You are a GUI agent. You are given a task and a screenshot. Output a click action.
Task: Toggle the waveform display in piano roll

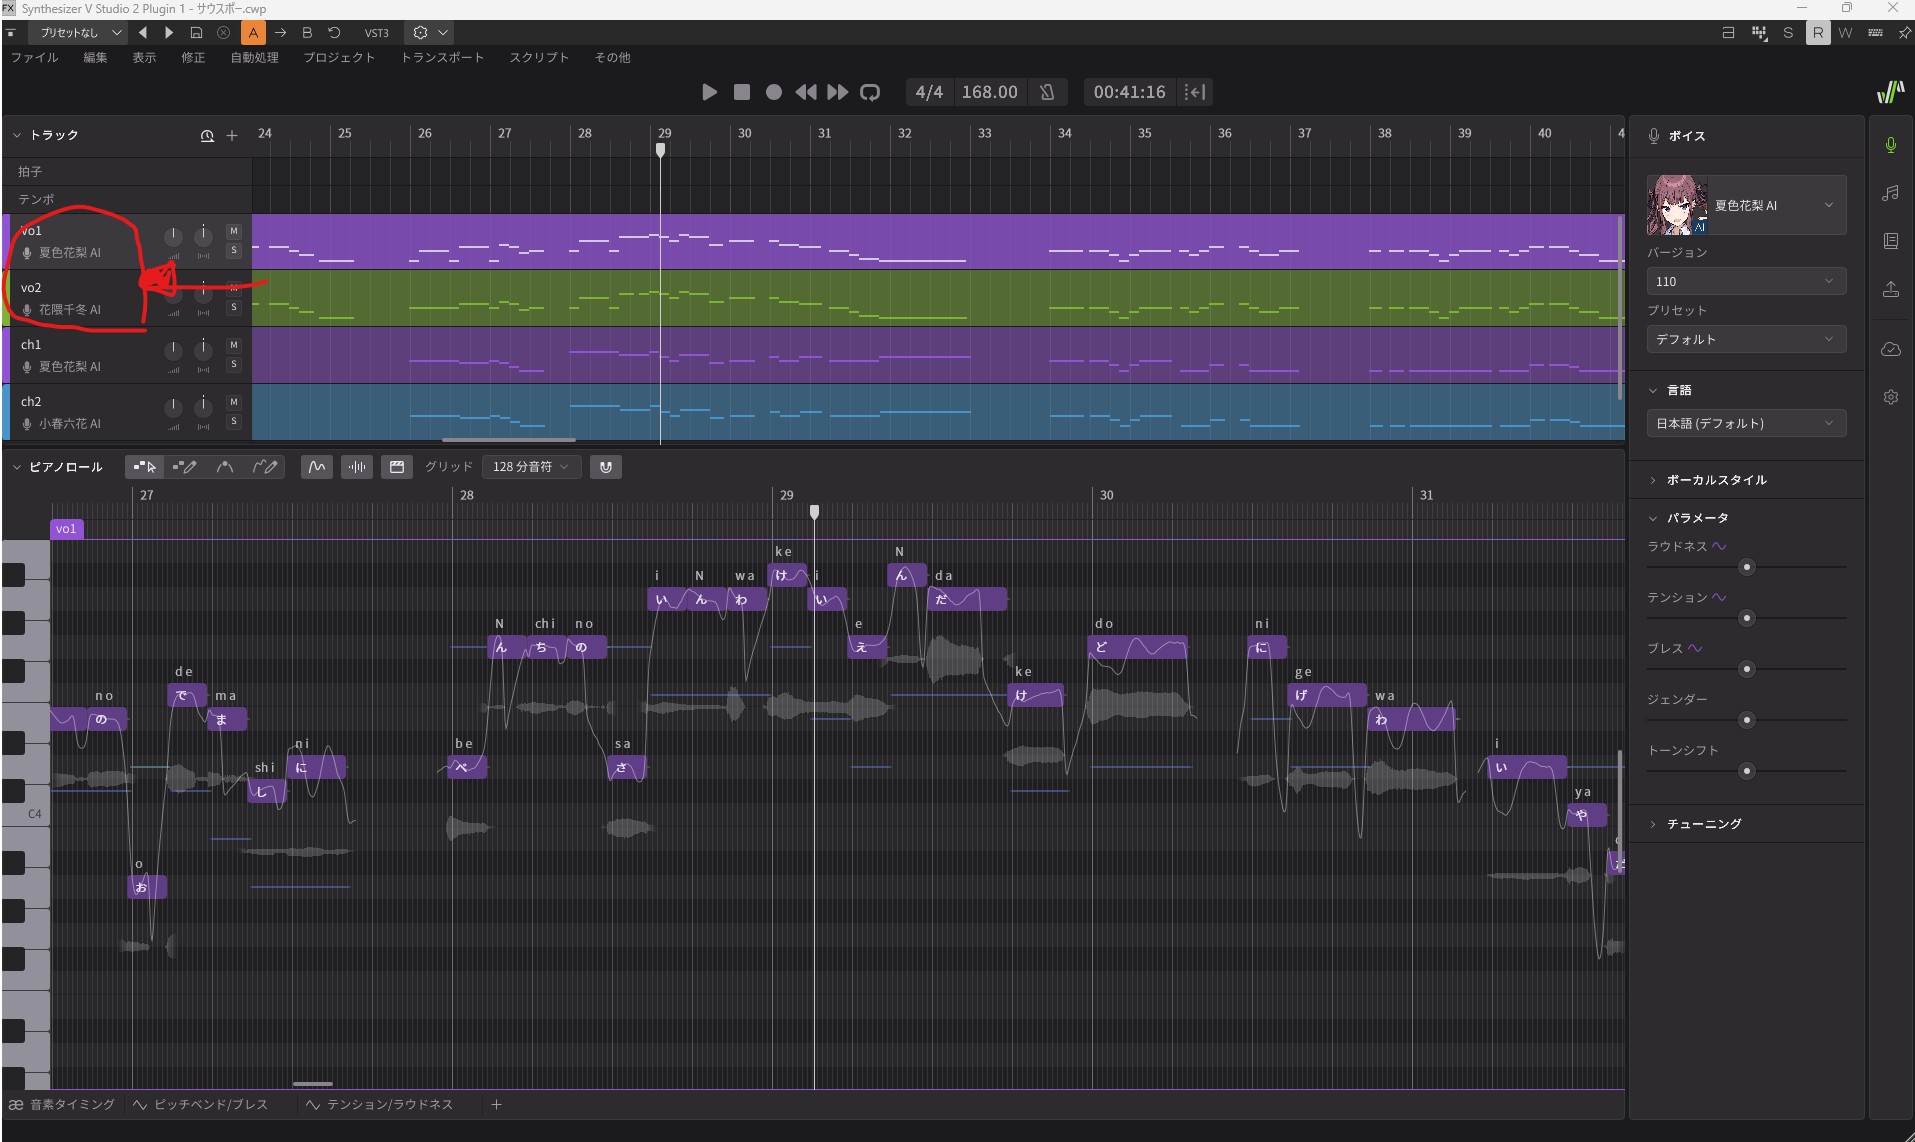tap(357, 467)
